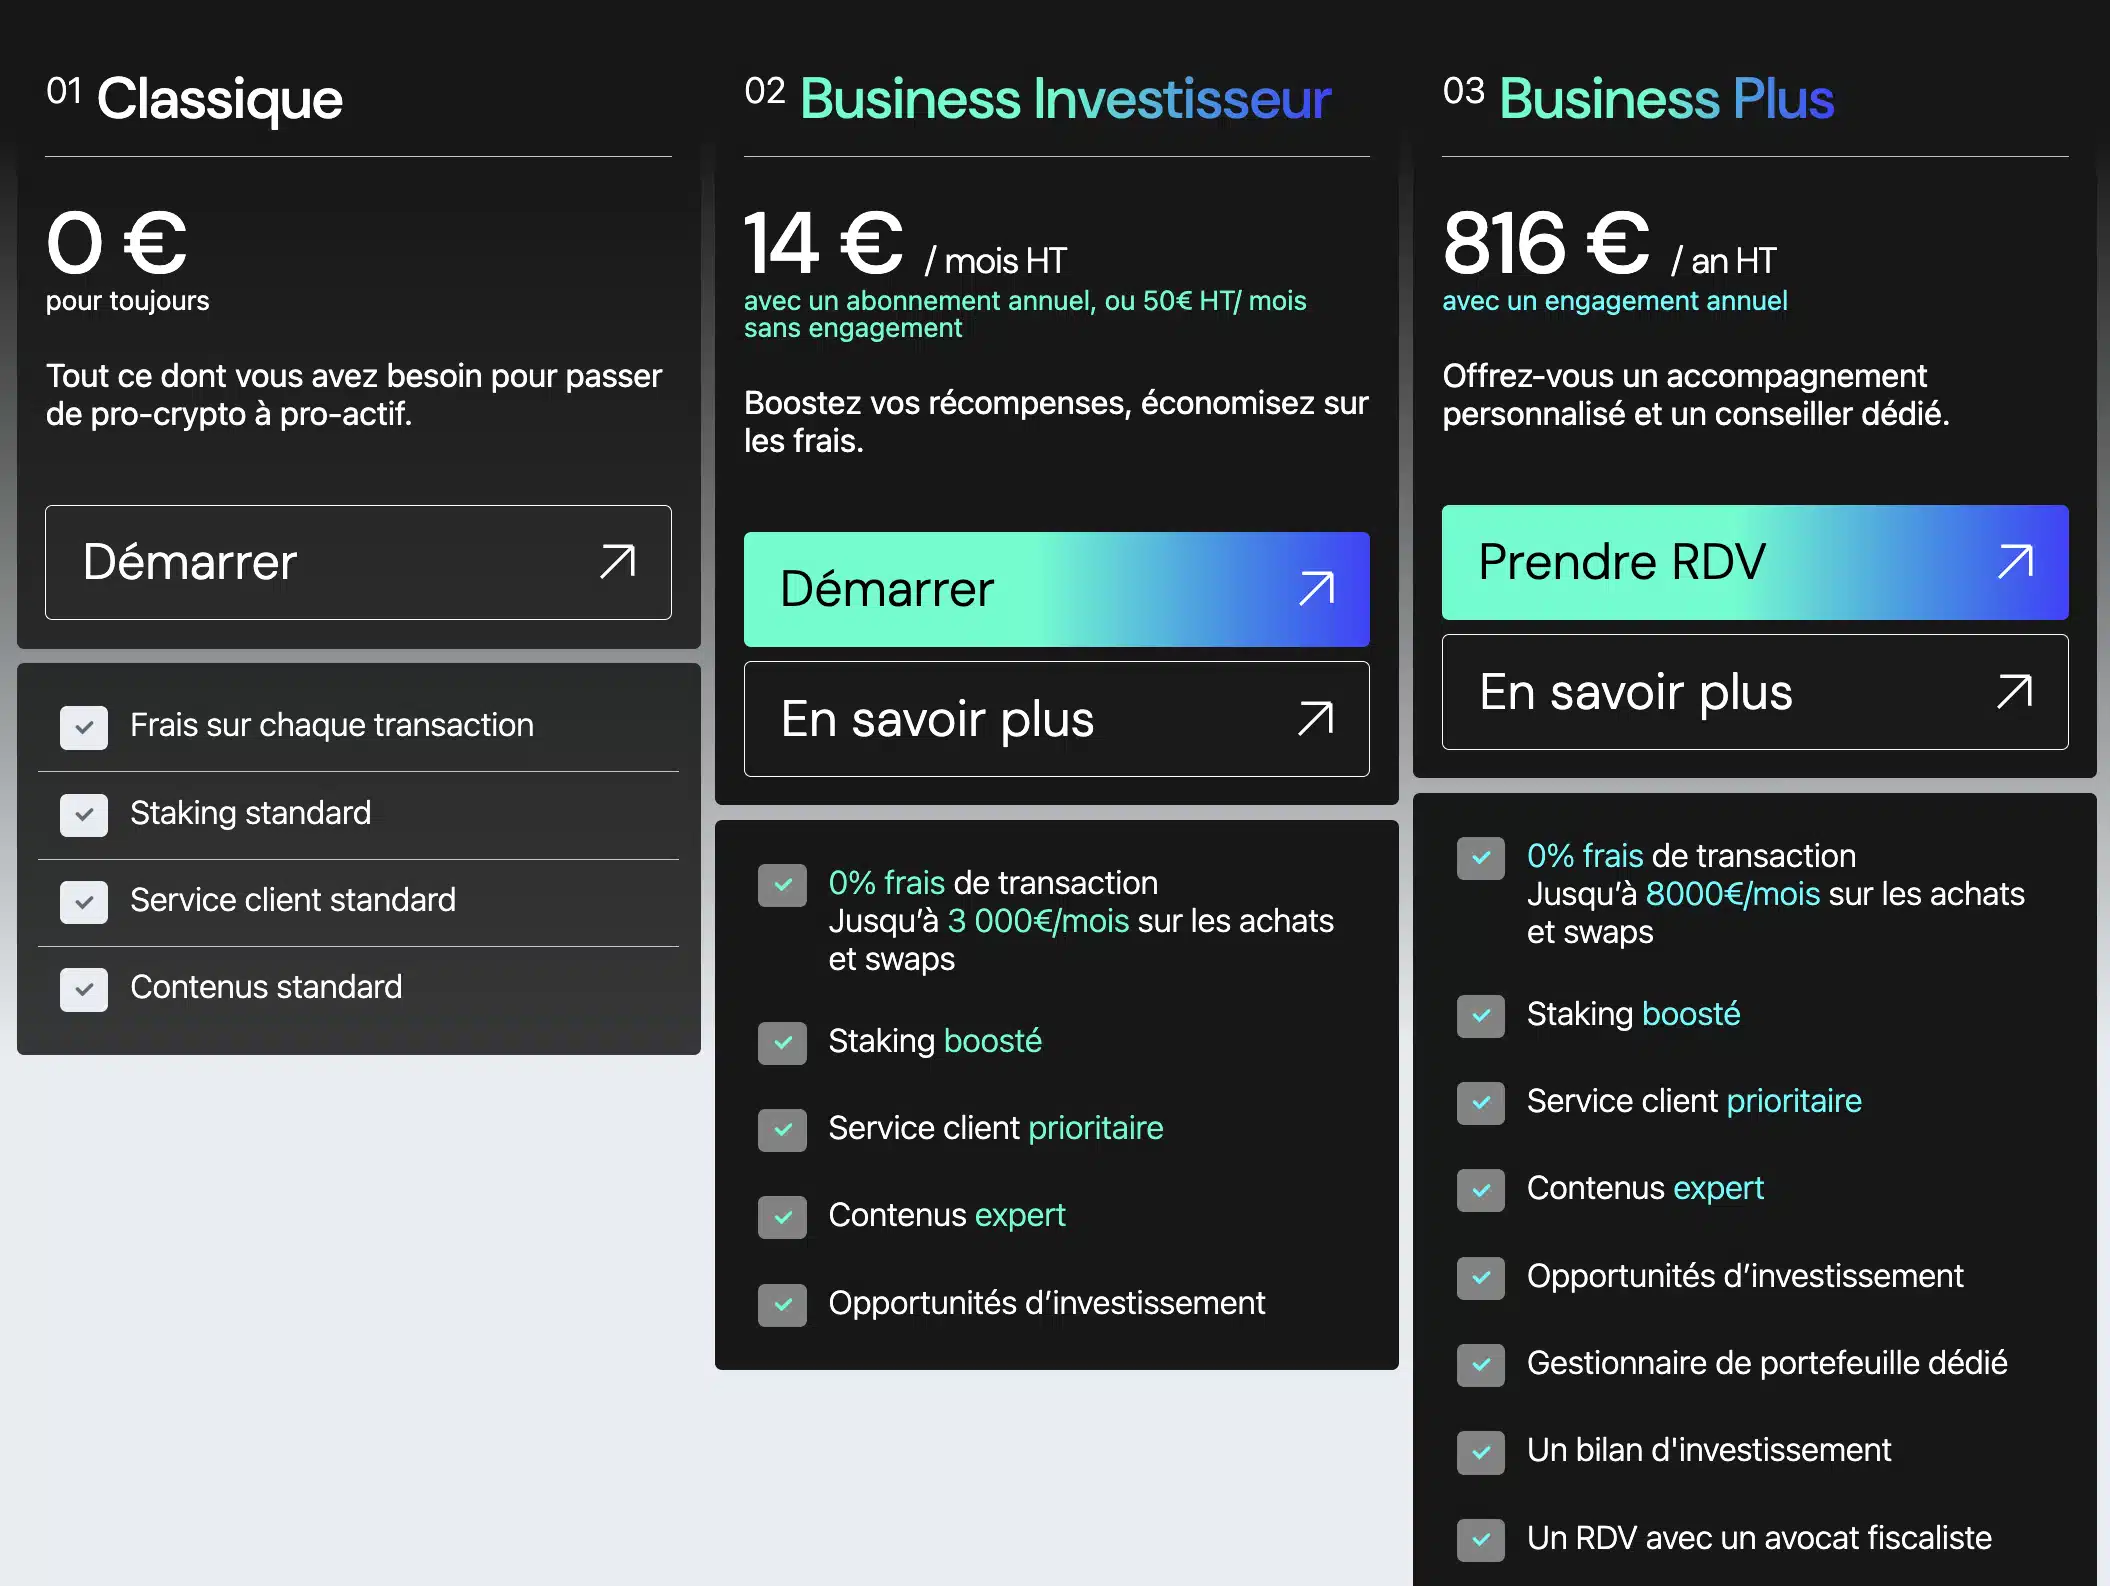This screenshot has height=1586, width=2110.
Task: Click the Classique plan heading
Action: click(219, 99)
